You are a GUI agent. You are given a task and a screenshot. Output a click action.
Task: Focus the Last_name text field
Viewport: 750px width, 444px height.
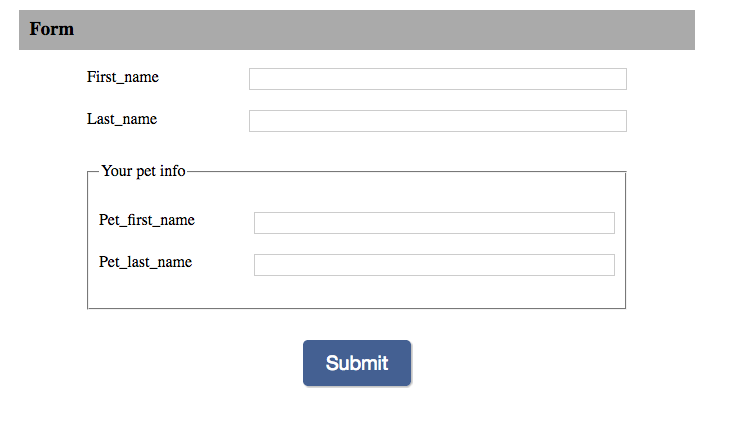click(437, 121)
